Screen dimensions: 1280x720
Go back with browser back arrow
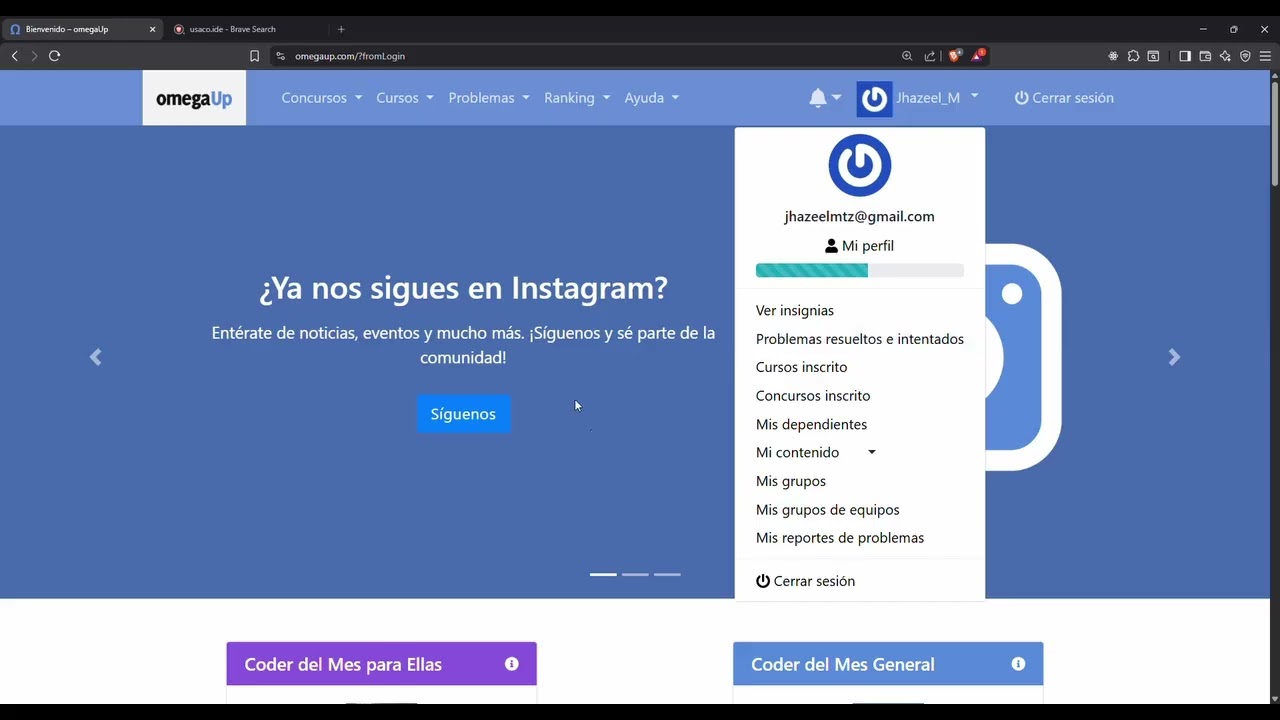coord(14,56)
